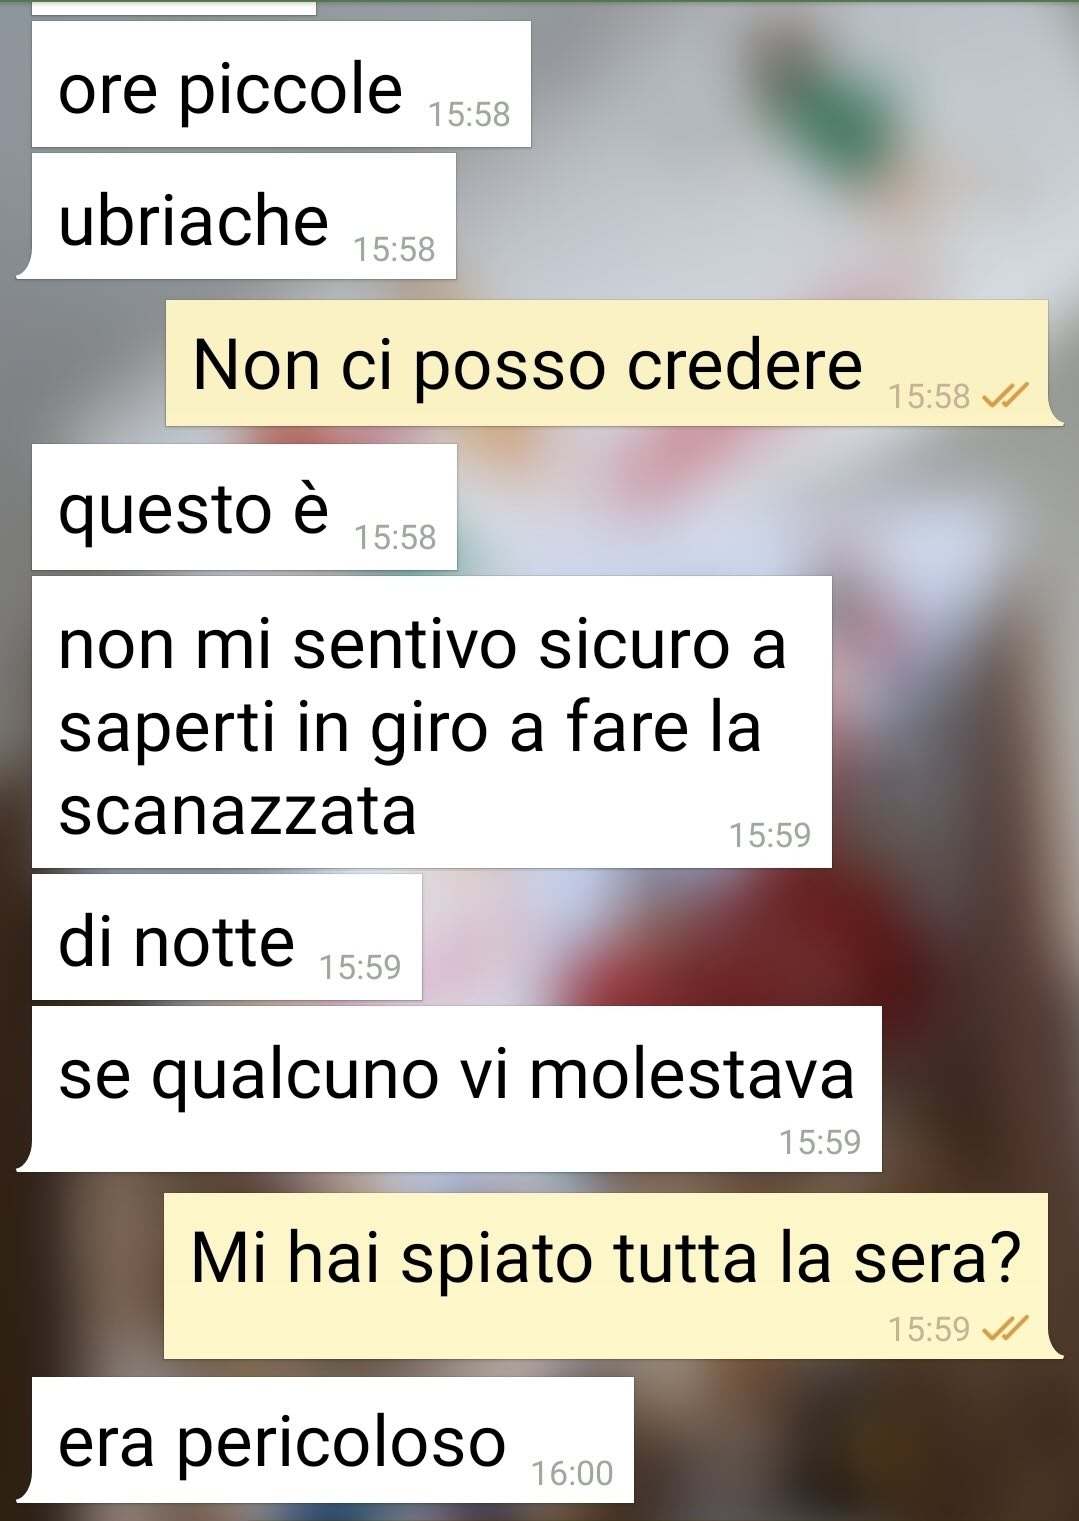Screen dimensions: 1079x1521
Task: Tap the 'Non ci posso credere' message
Action: pyautogui.click(x=607, y=363)
